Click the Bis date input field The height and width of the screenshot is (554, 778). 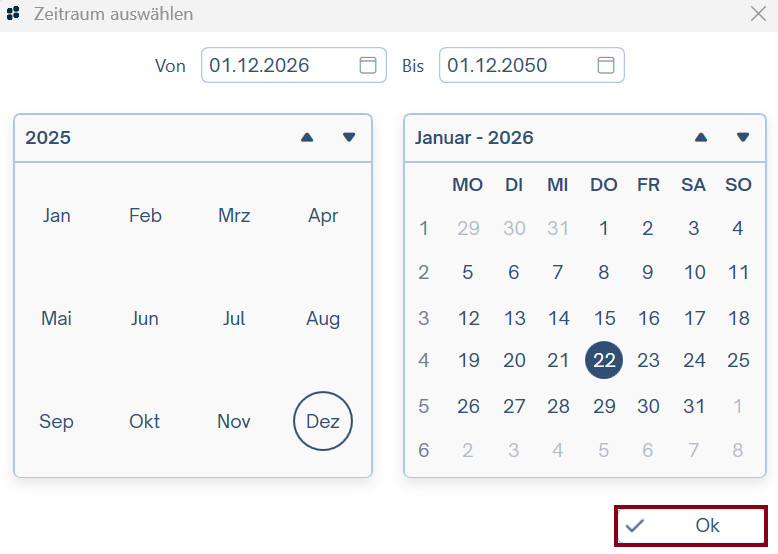(516, 65)
